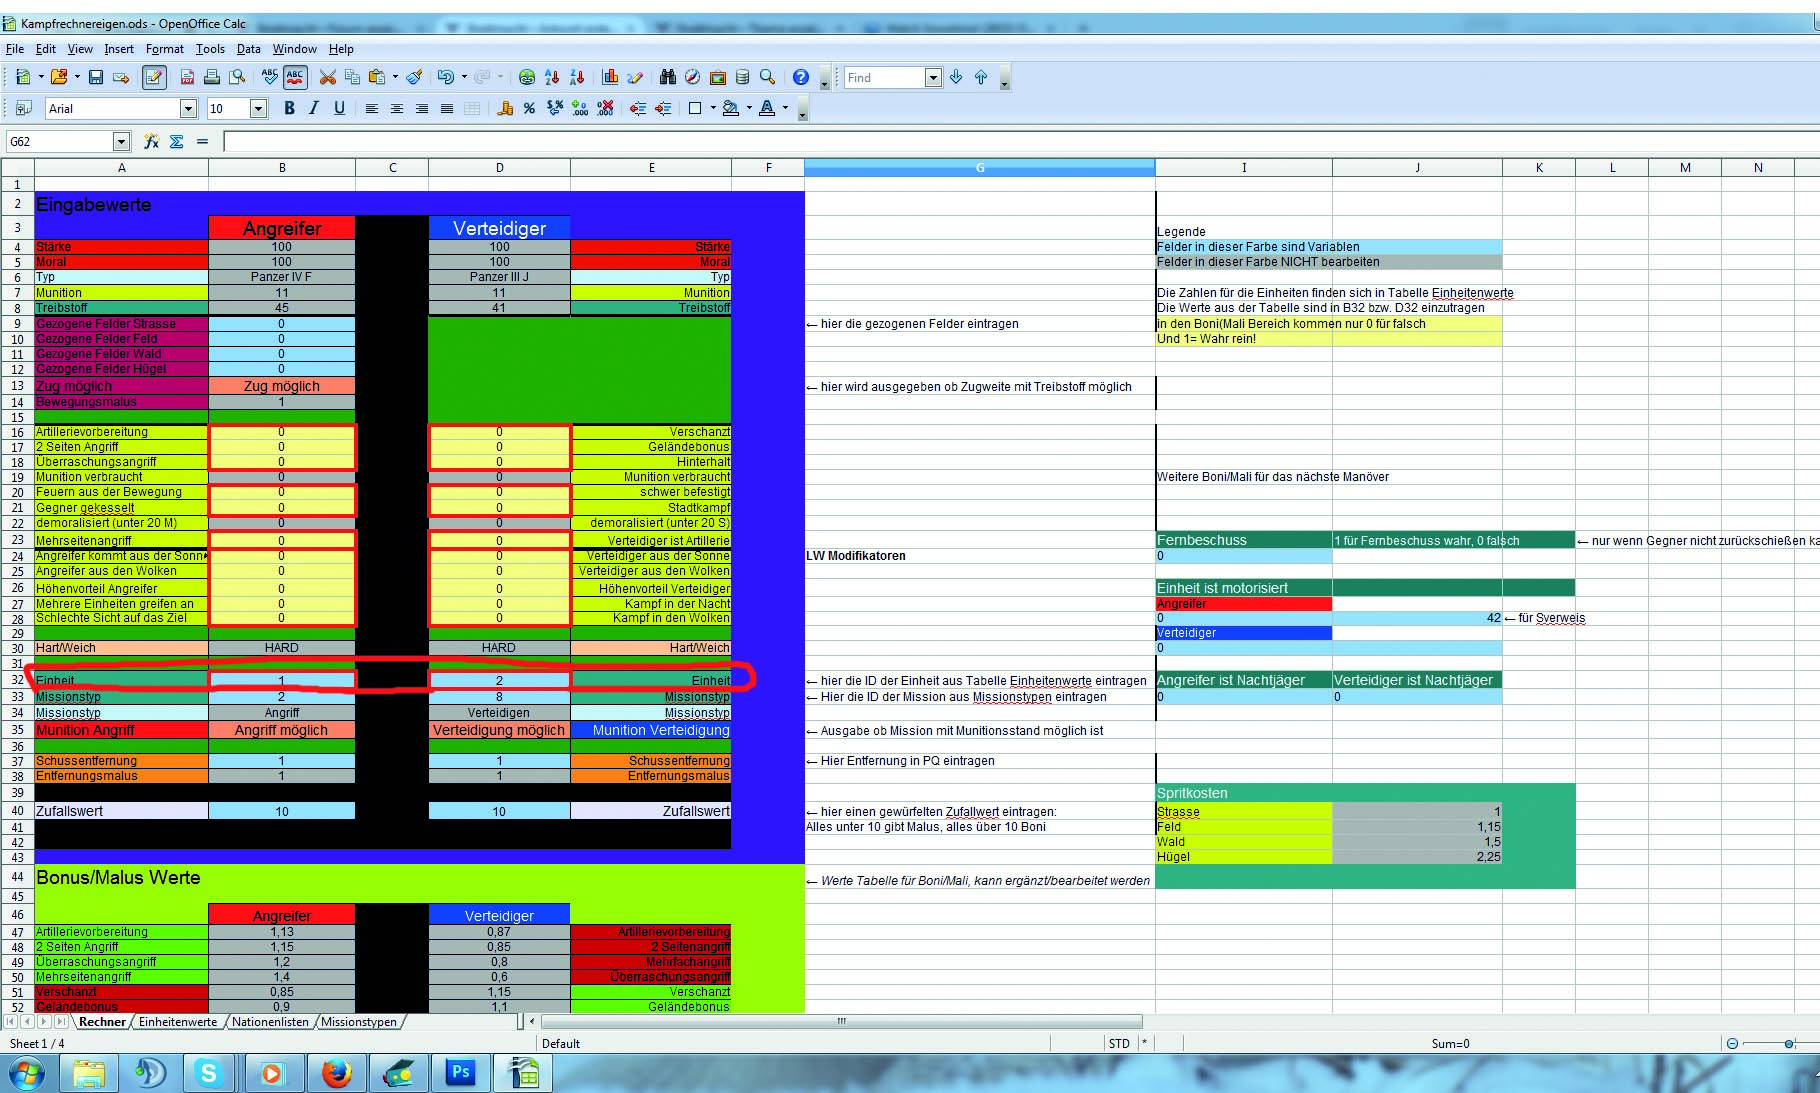Sort ascending with the toolbar icon

pyautogui.click(x=552, y=77)
